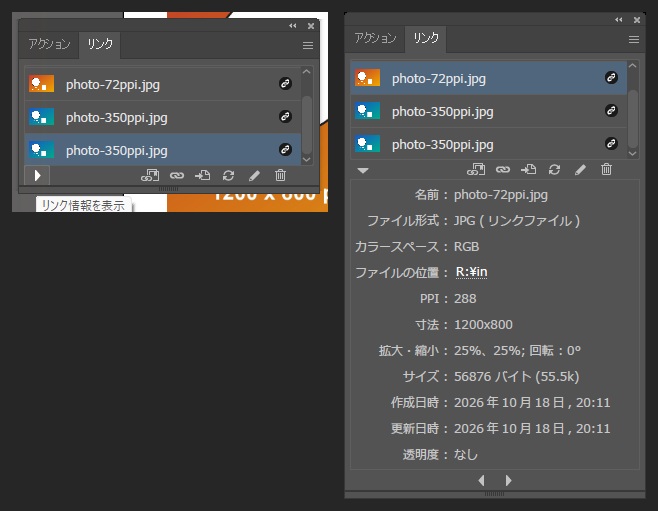
Task: Switch to アクション tab in left panel
Action: [49, 44]
